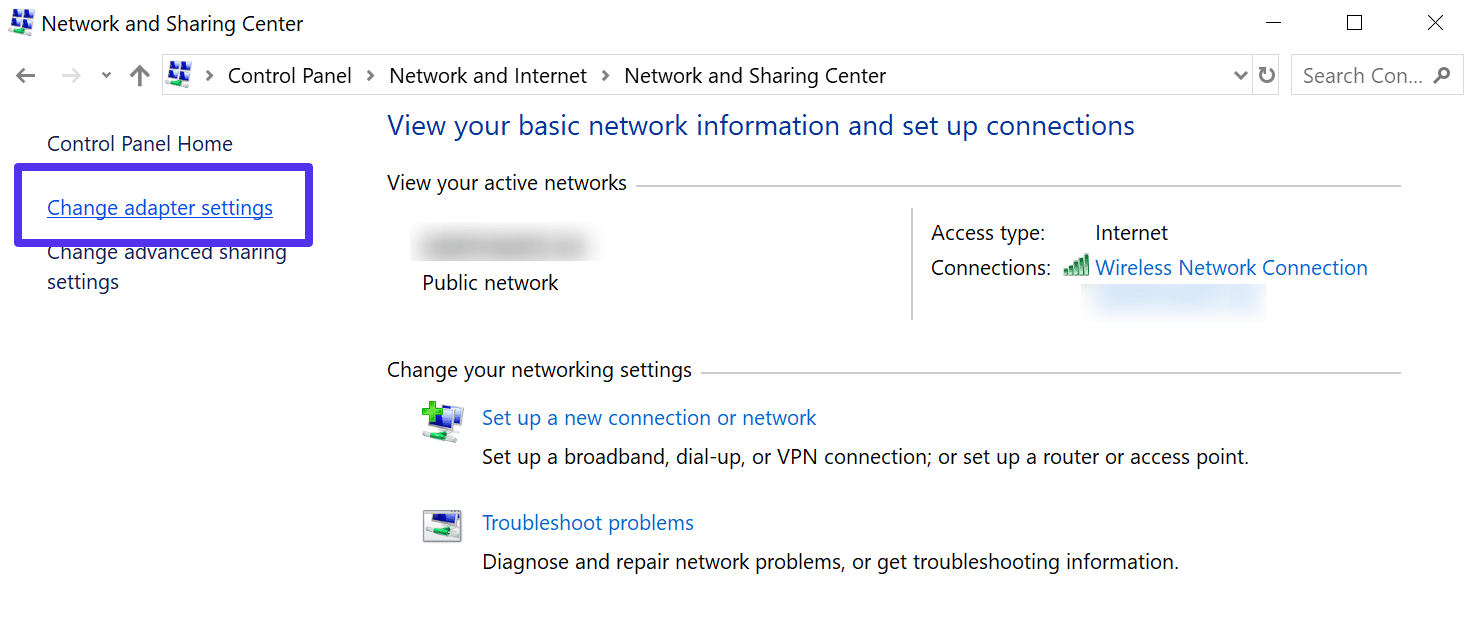The image size is (1469, 626).
Task: Click the search magnifier icon
Action: pos(1440,75)
